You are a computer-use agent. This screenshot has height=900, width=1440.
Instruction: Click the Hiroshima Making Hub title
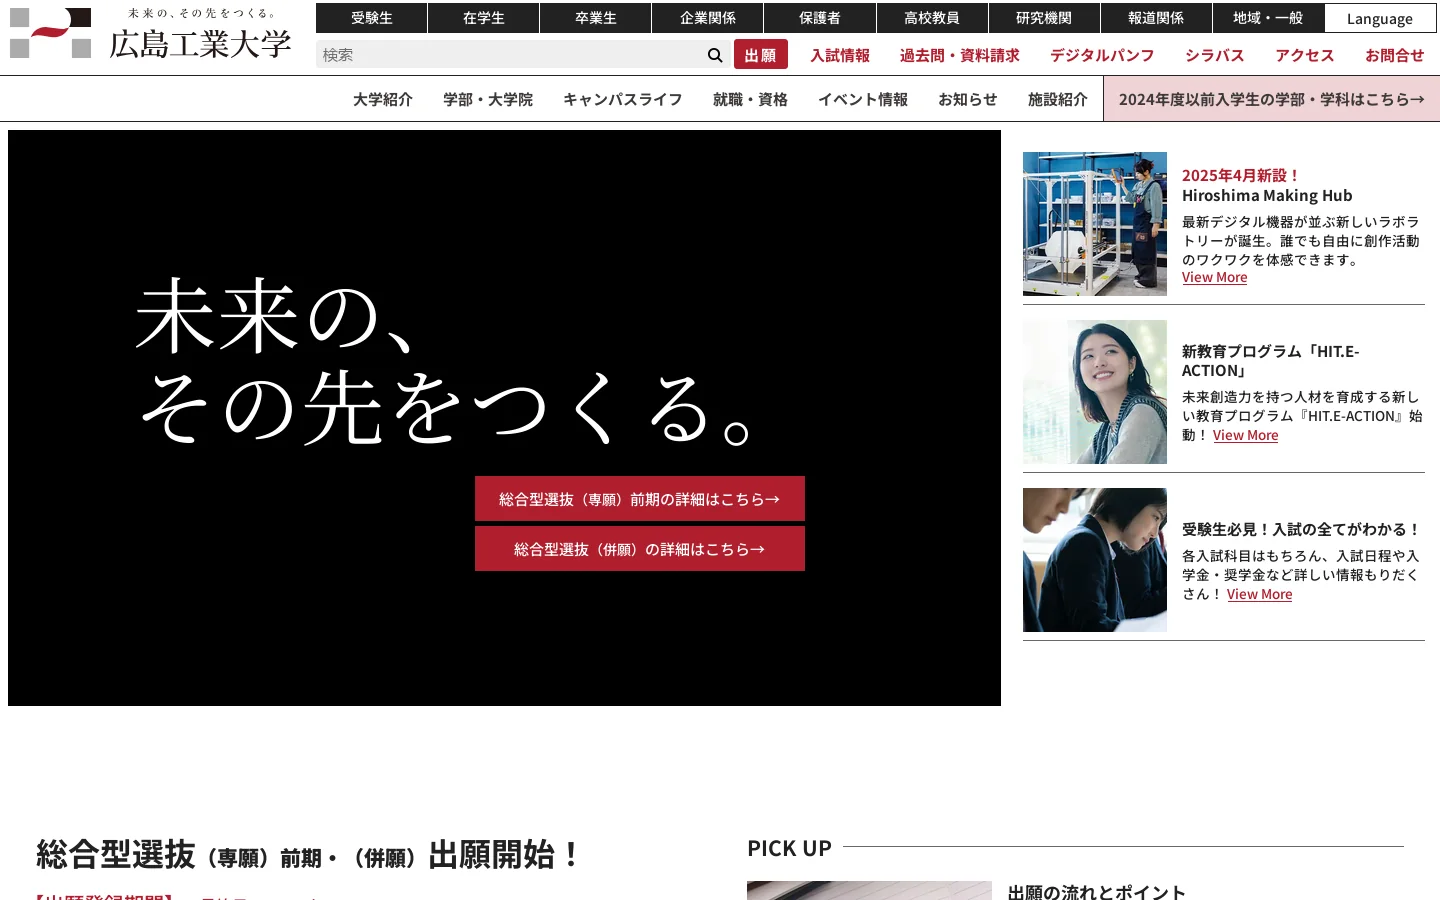click(x=1267, y=196)
